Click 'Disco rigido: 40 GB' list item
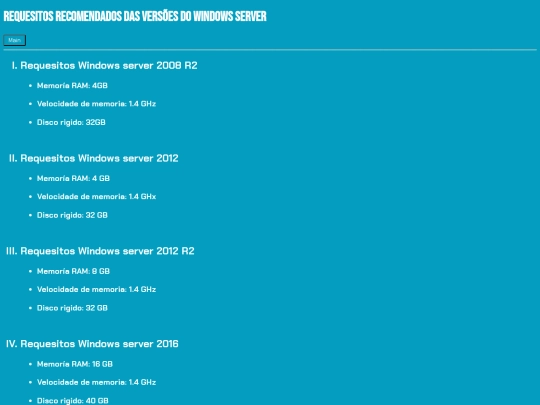540x405 pixels. tap(73, 401)
